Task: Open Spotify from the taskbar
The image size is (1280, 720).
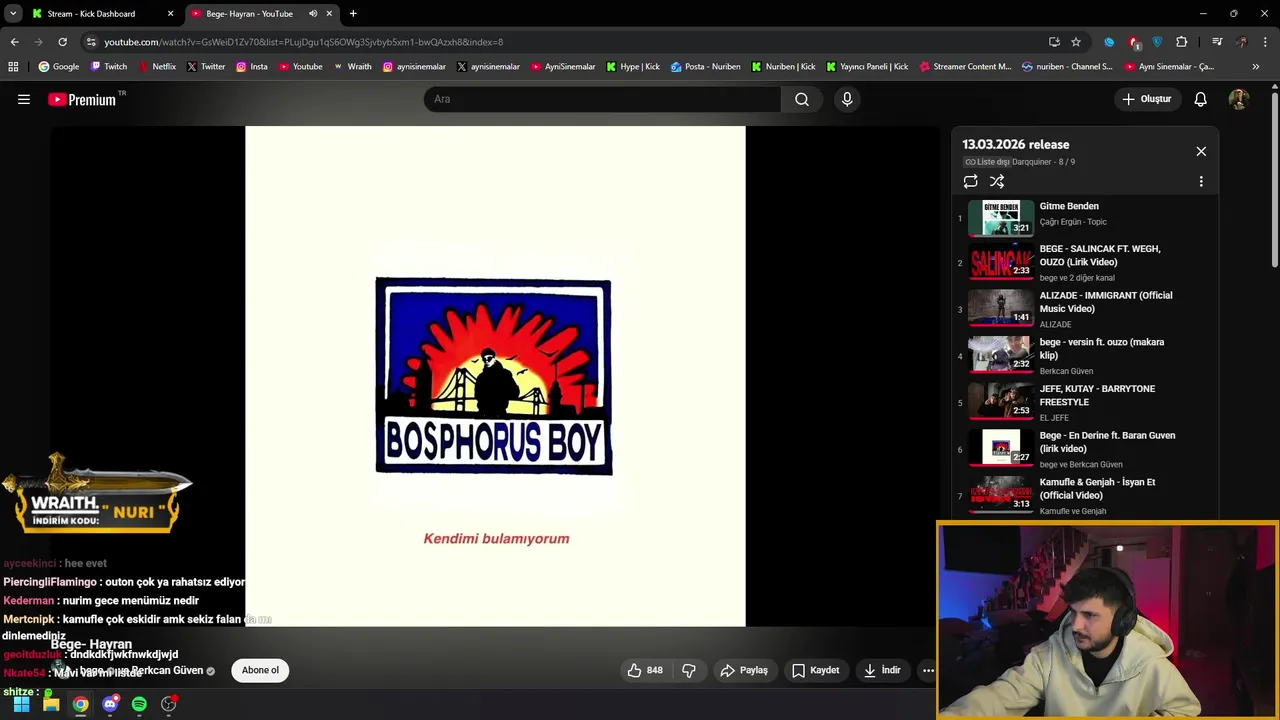Action: 139,704
